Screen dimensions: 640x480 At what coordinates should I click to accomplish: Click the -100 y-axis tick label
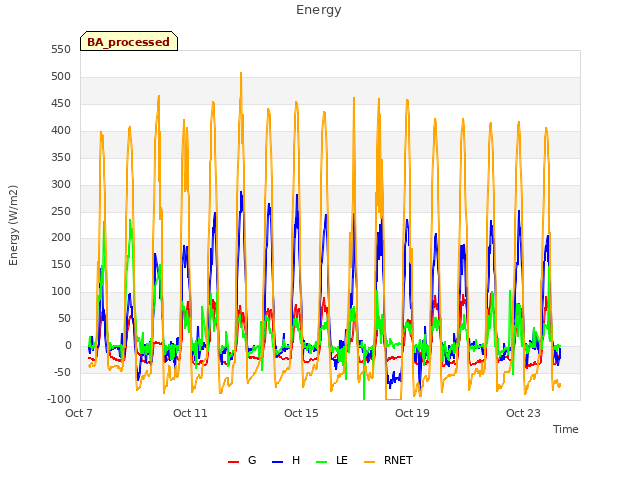59,399
